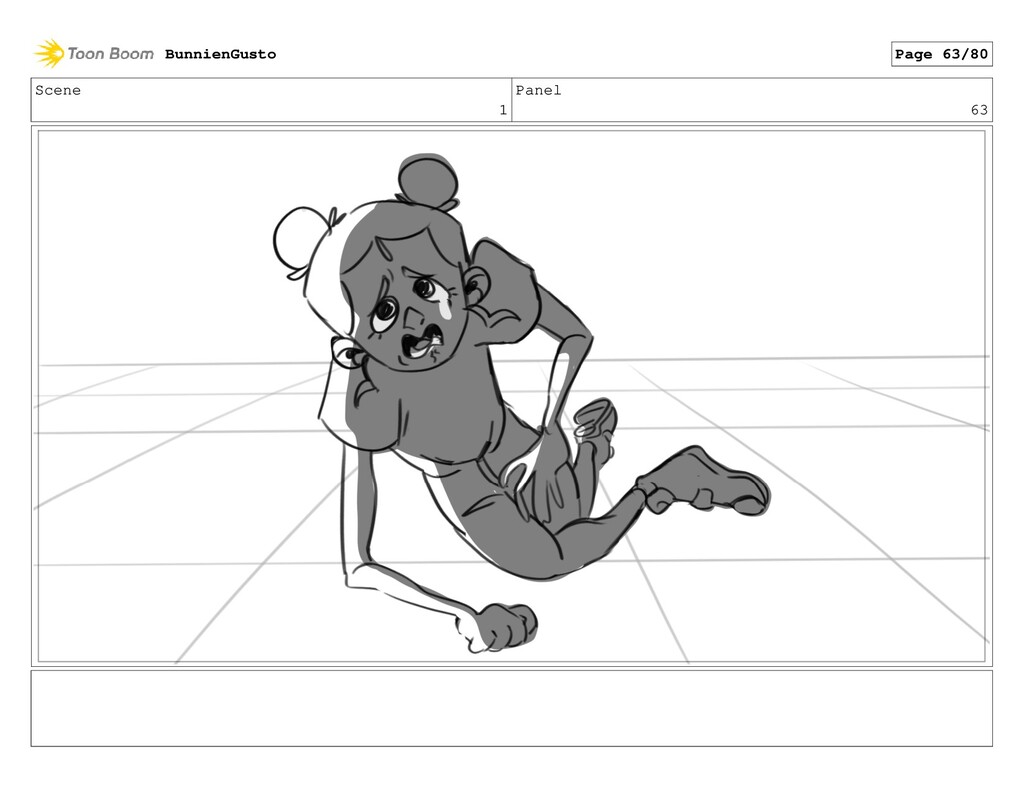Click the empty caption notes box
This screenshot has width=1024, height=793.
(x=511, y=708)
